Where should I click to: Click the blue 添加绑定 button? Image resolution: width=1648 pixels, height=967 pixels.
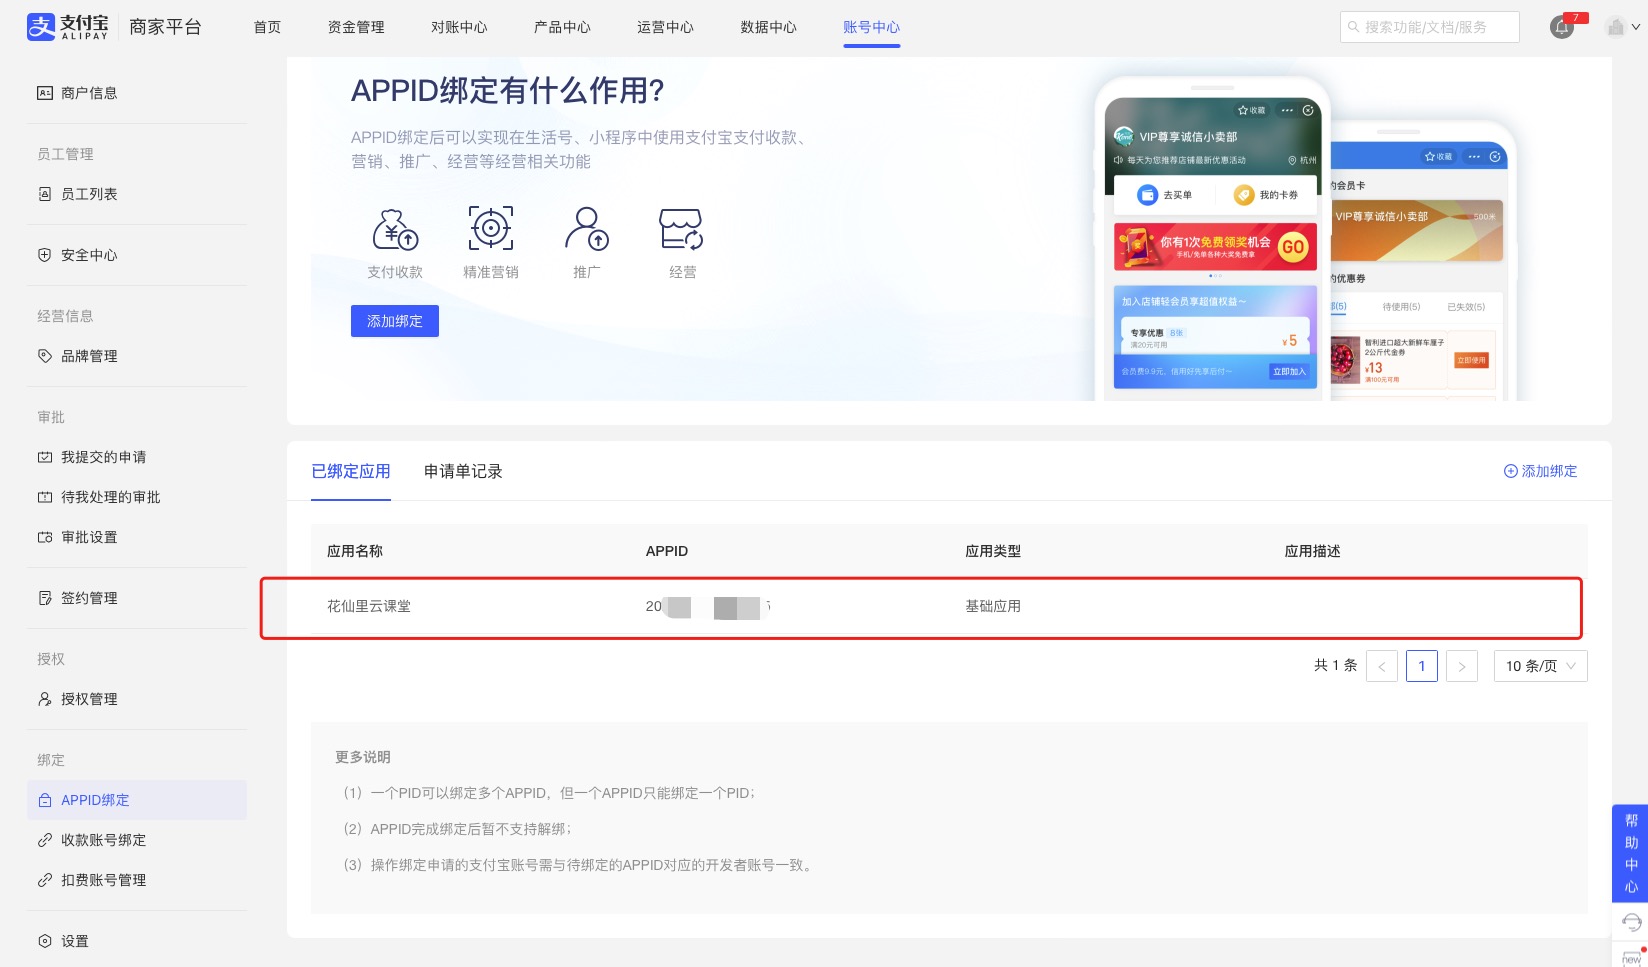(395, 321)
